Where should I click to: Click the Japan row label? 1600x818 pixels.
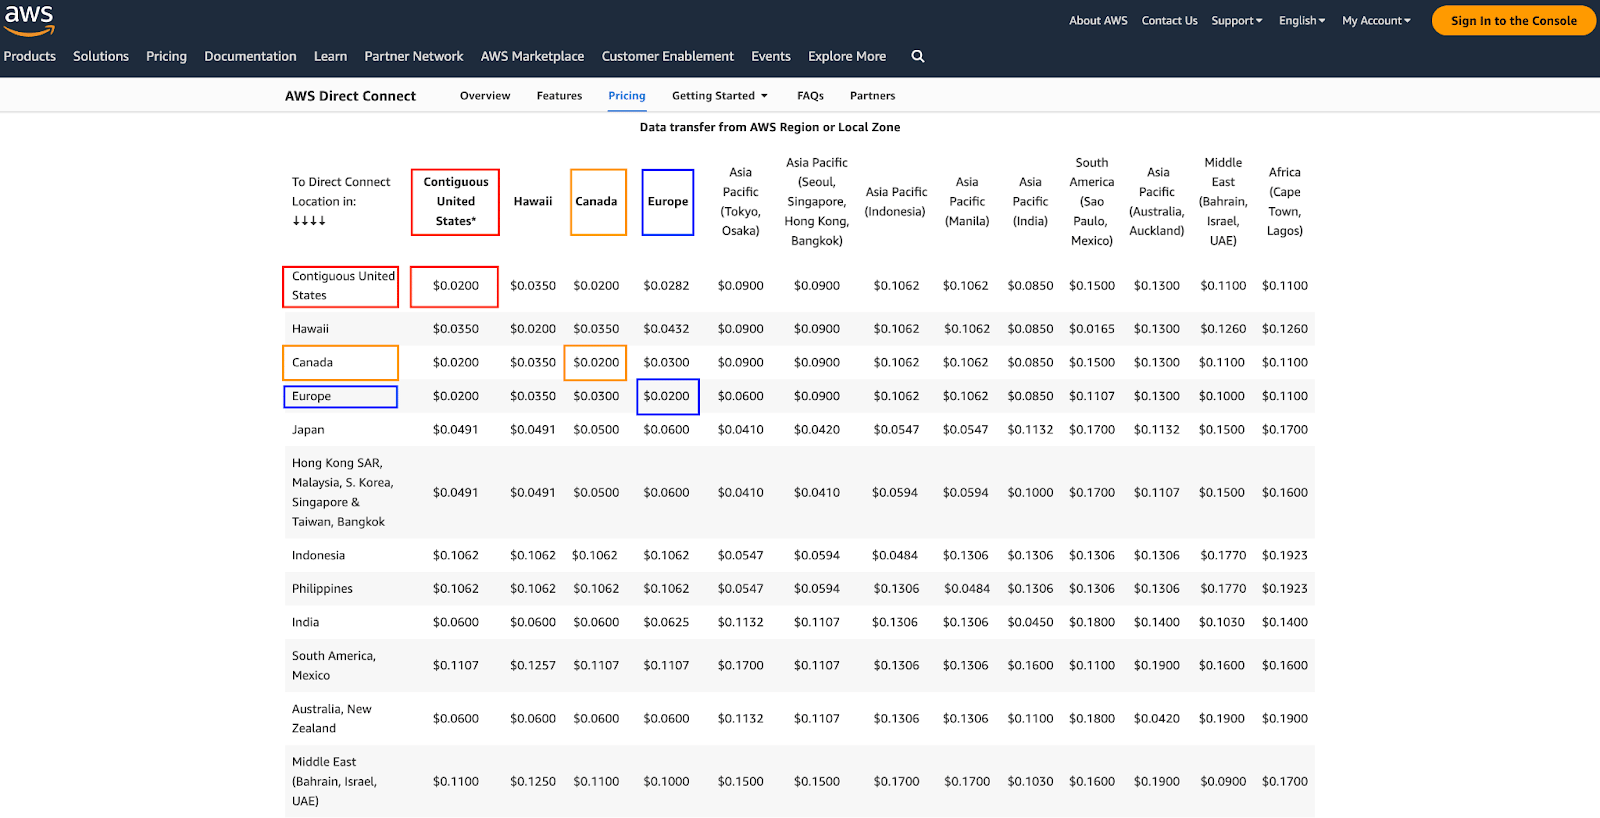308,430
